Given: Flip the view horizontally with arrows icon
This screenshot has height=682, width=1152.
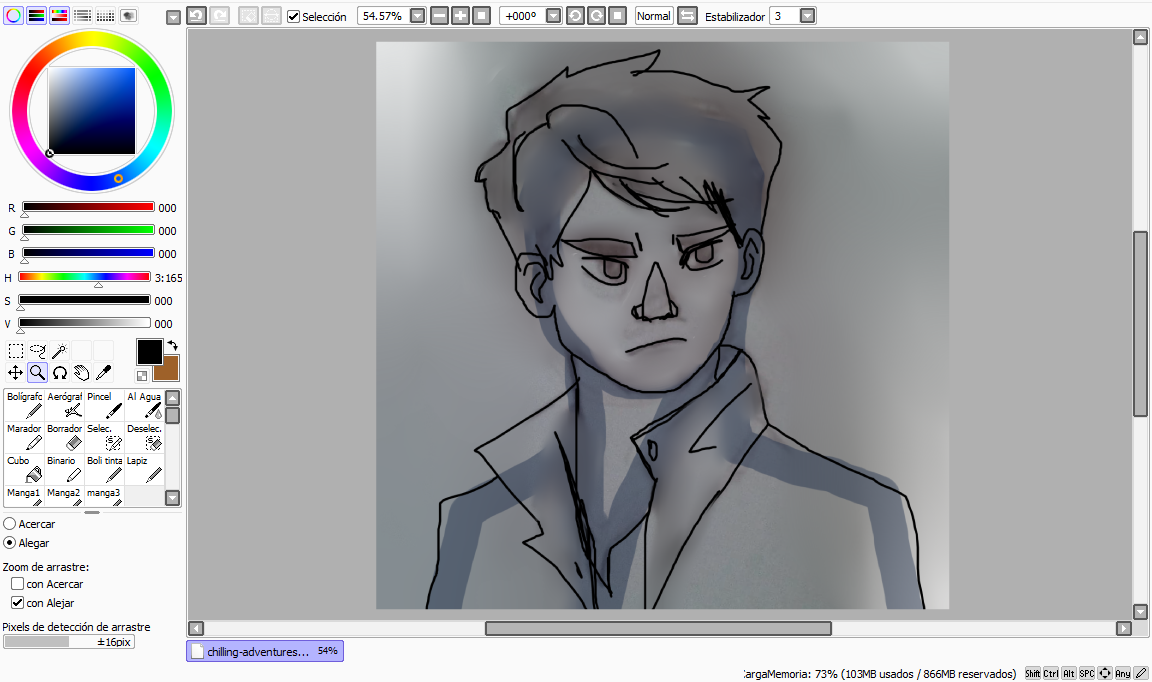Looking at the screenshot, I should [x=687, y=15].
